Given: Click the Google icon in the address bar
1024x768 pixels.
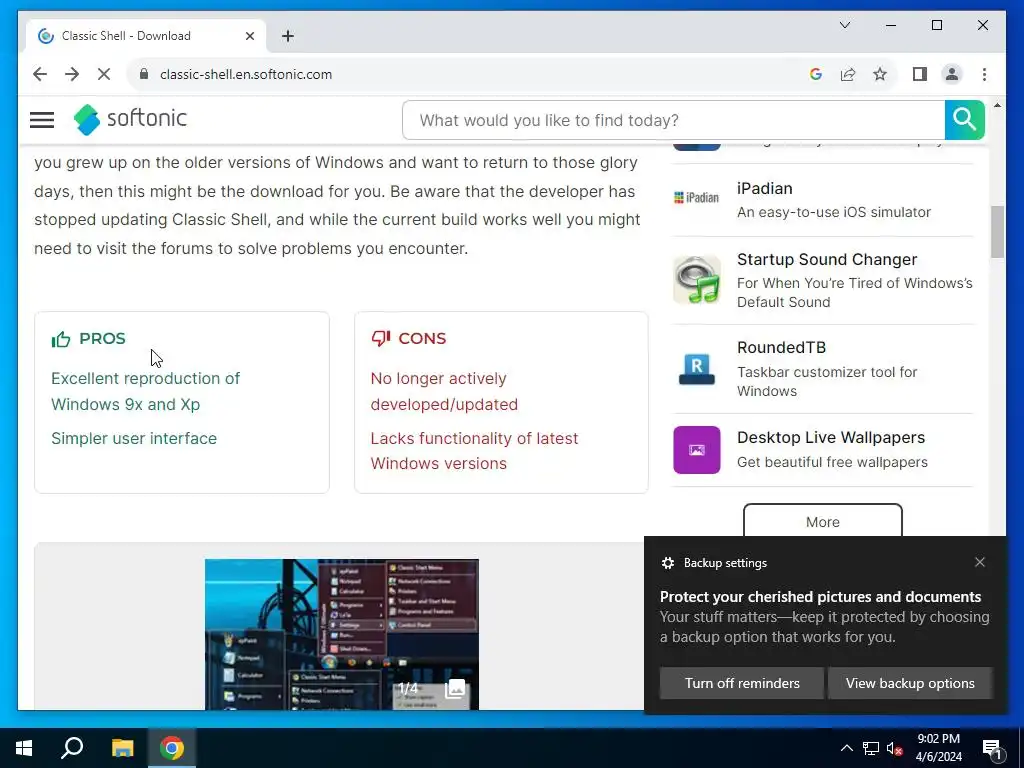Looking at the screenshot, I should tap(815, 74).
